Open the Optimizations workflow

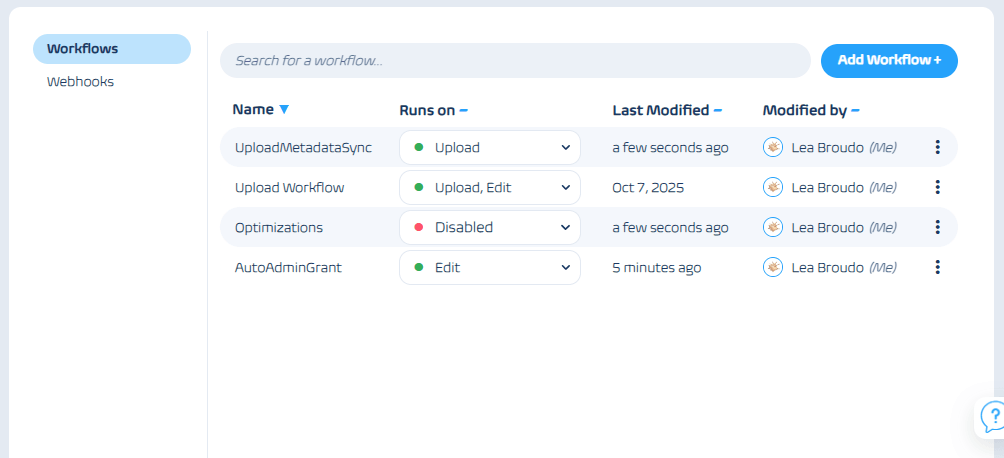[279, 227]
